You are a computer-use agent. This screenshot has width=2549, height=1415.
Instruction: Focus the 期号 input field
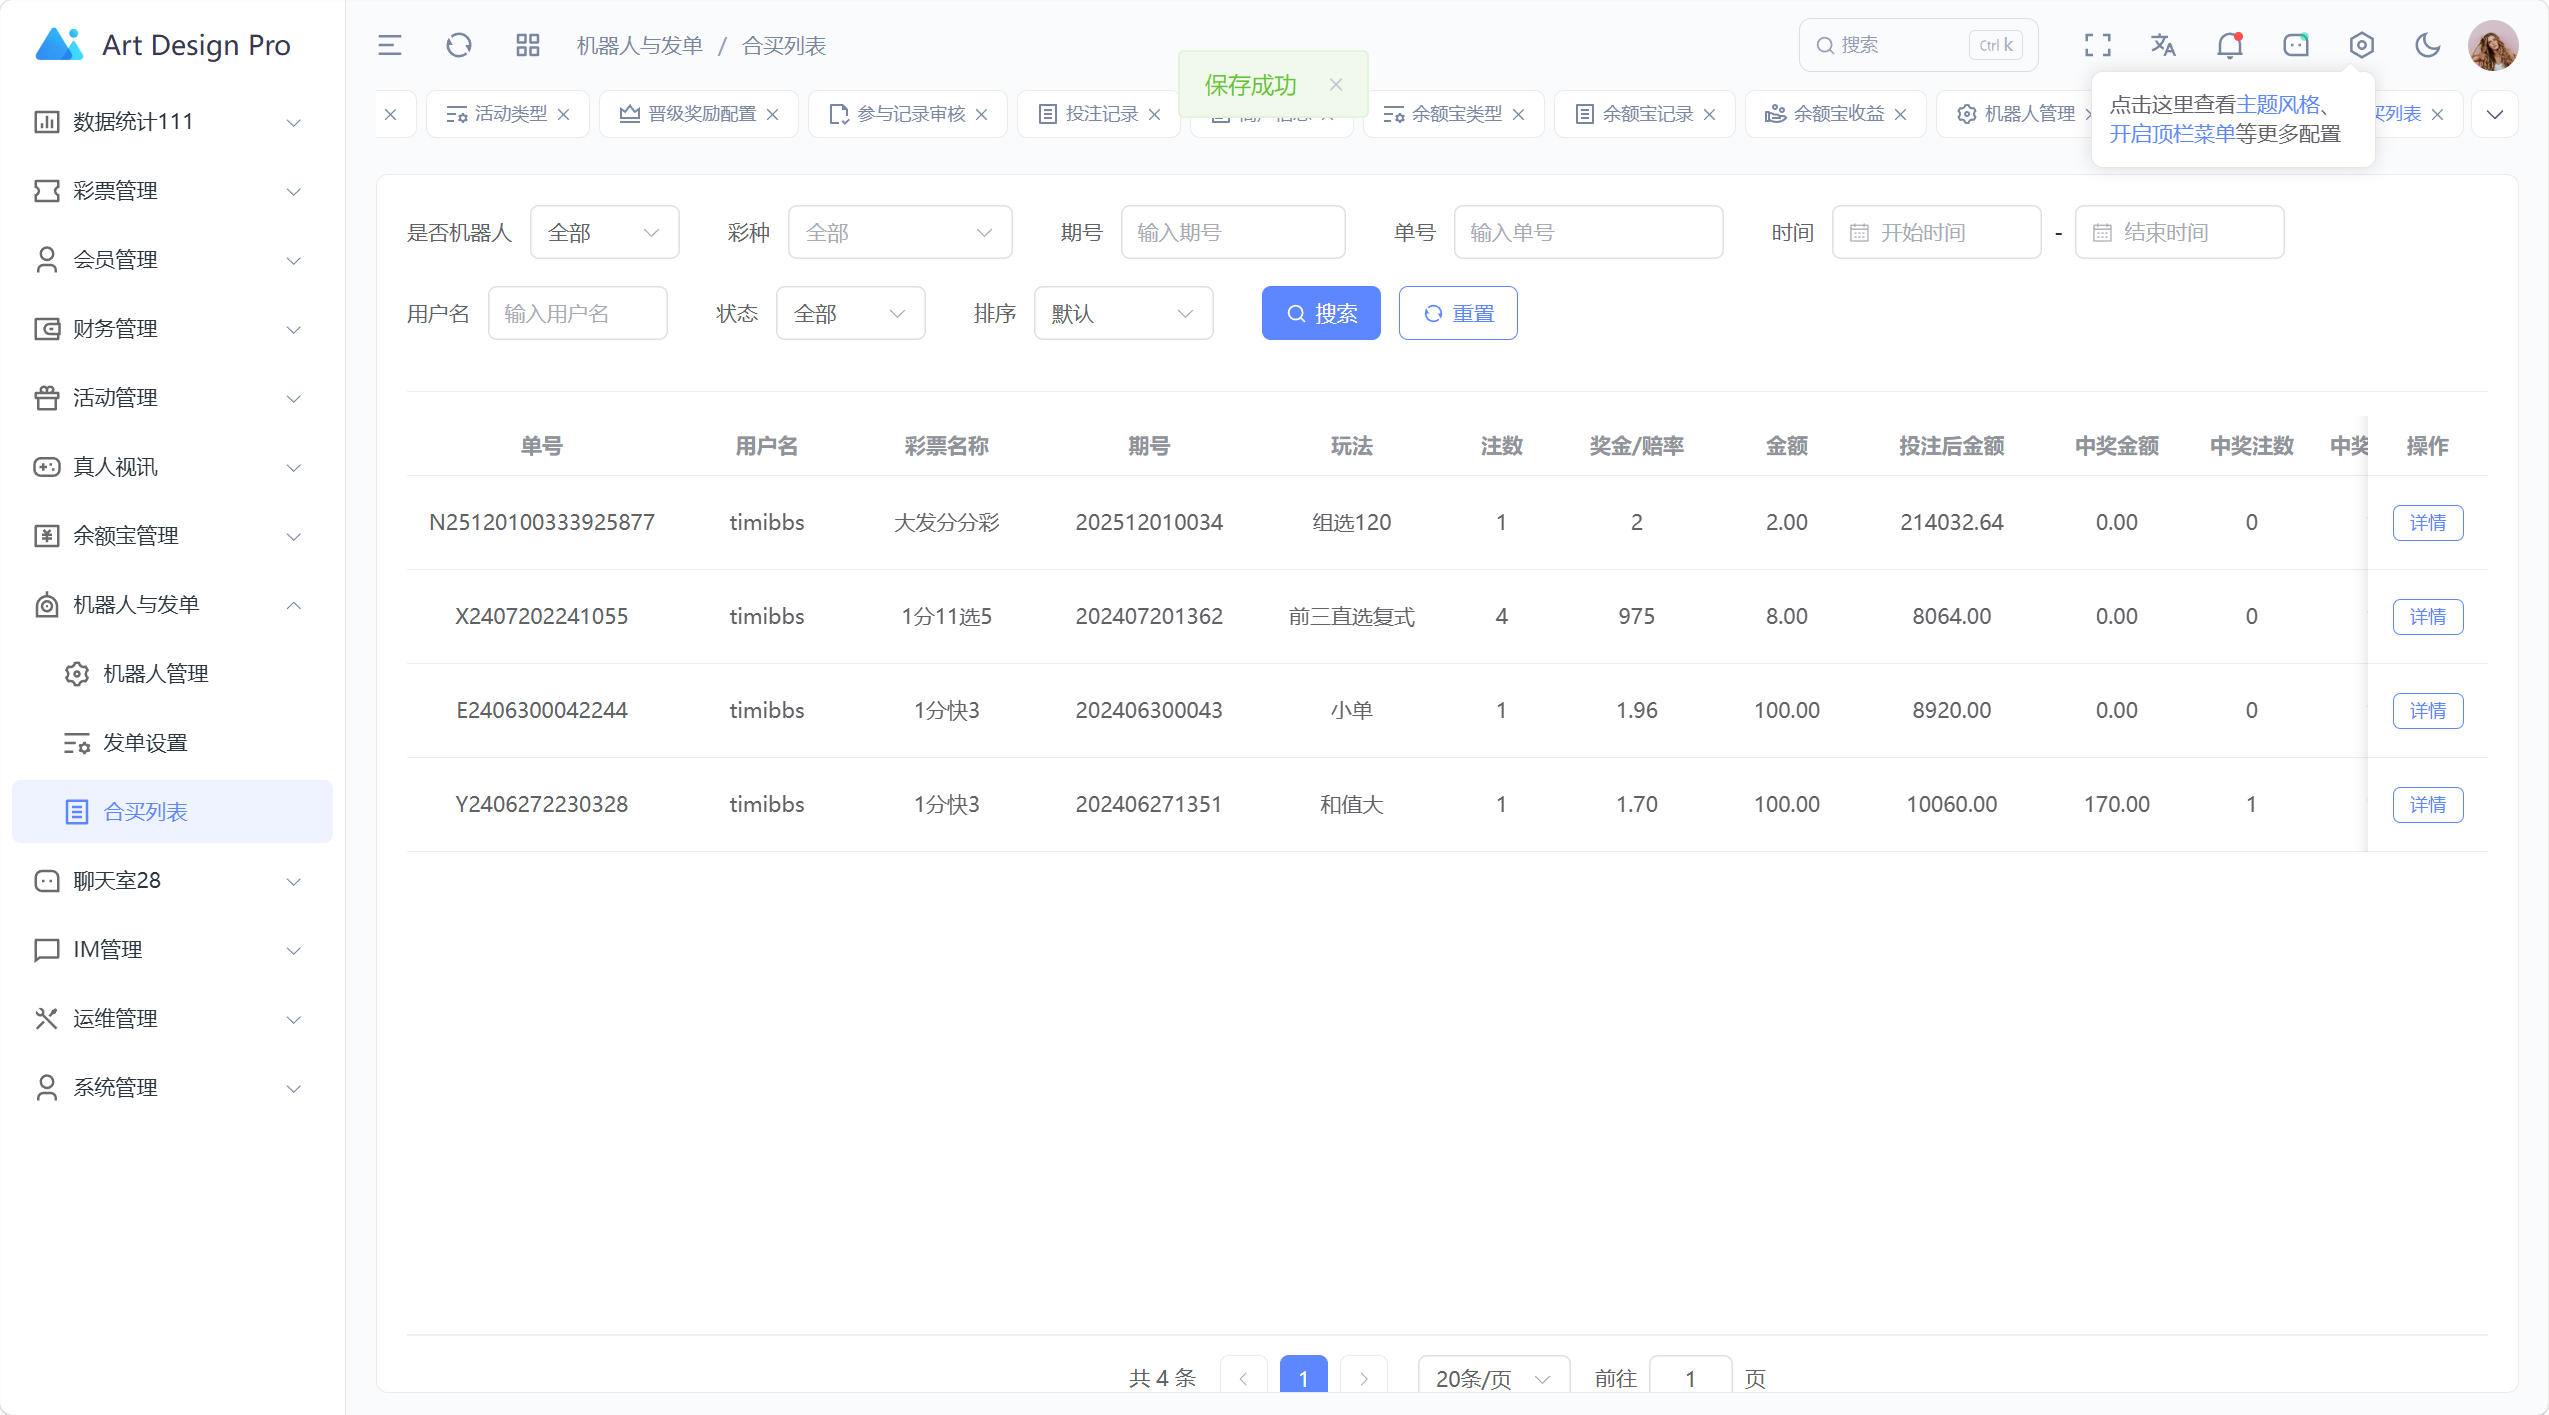coord(1232,232)
